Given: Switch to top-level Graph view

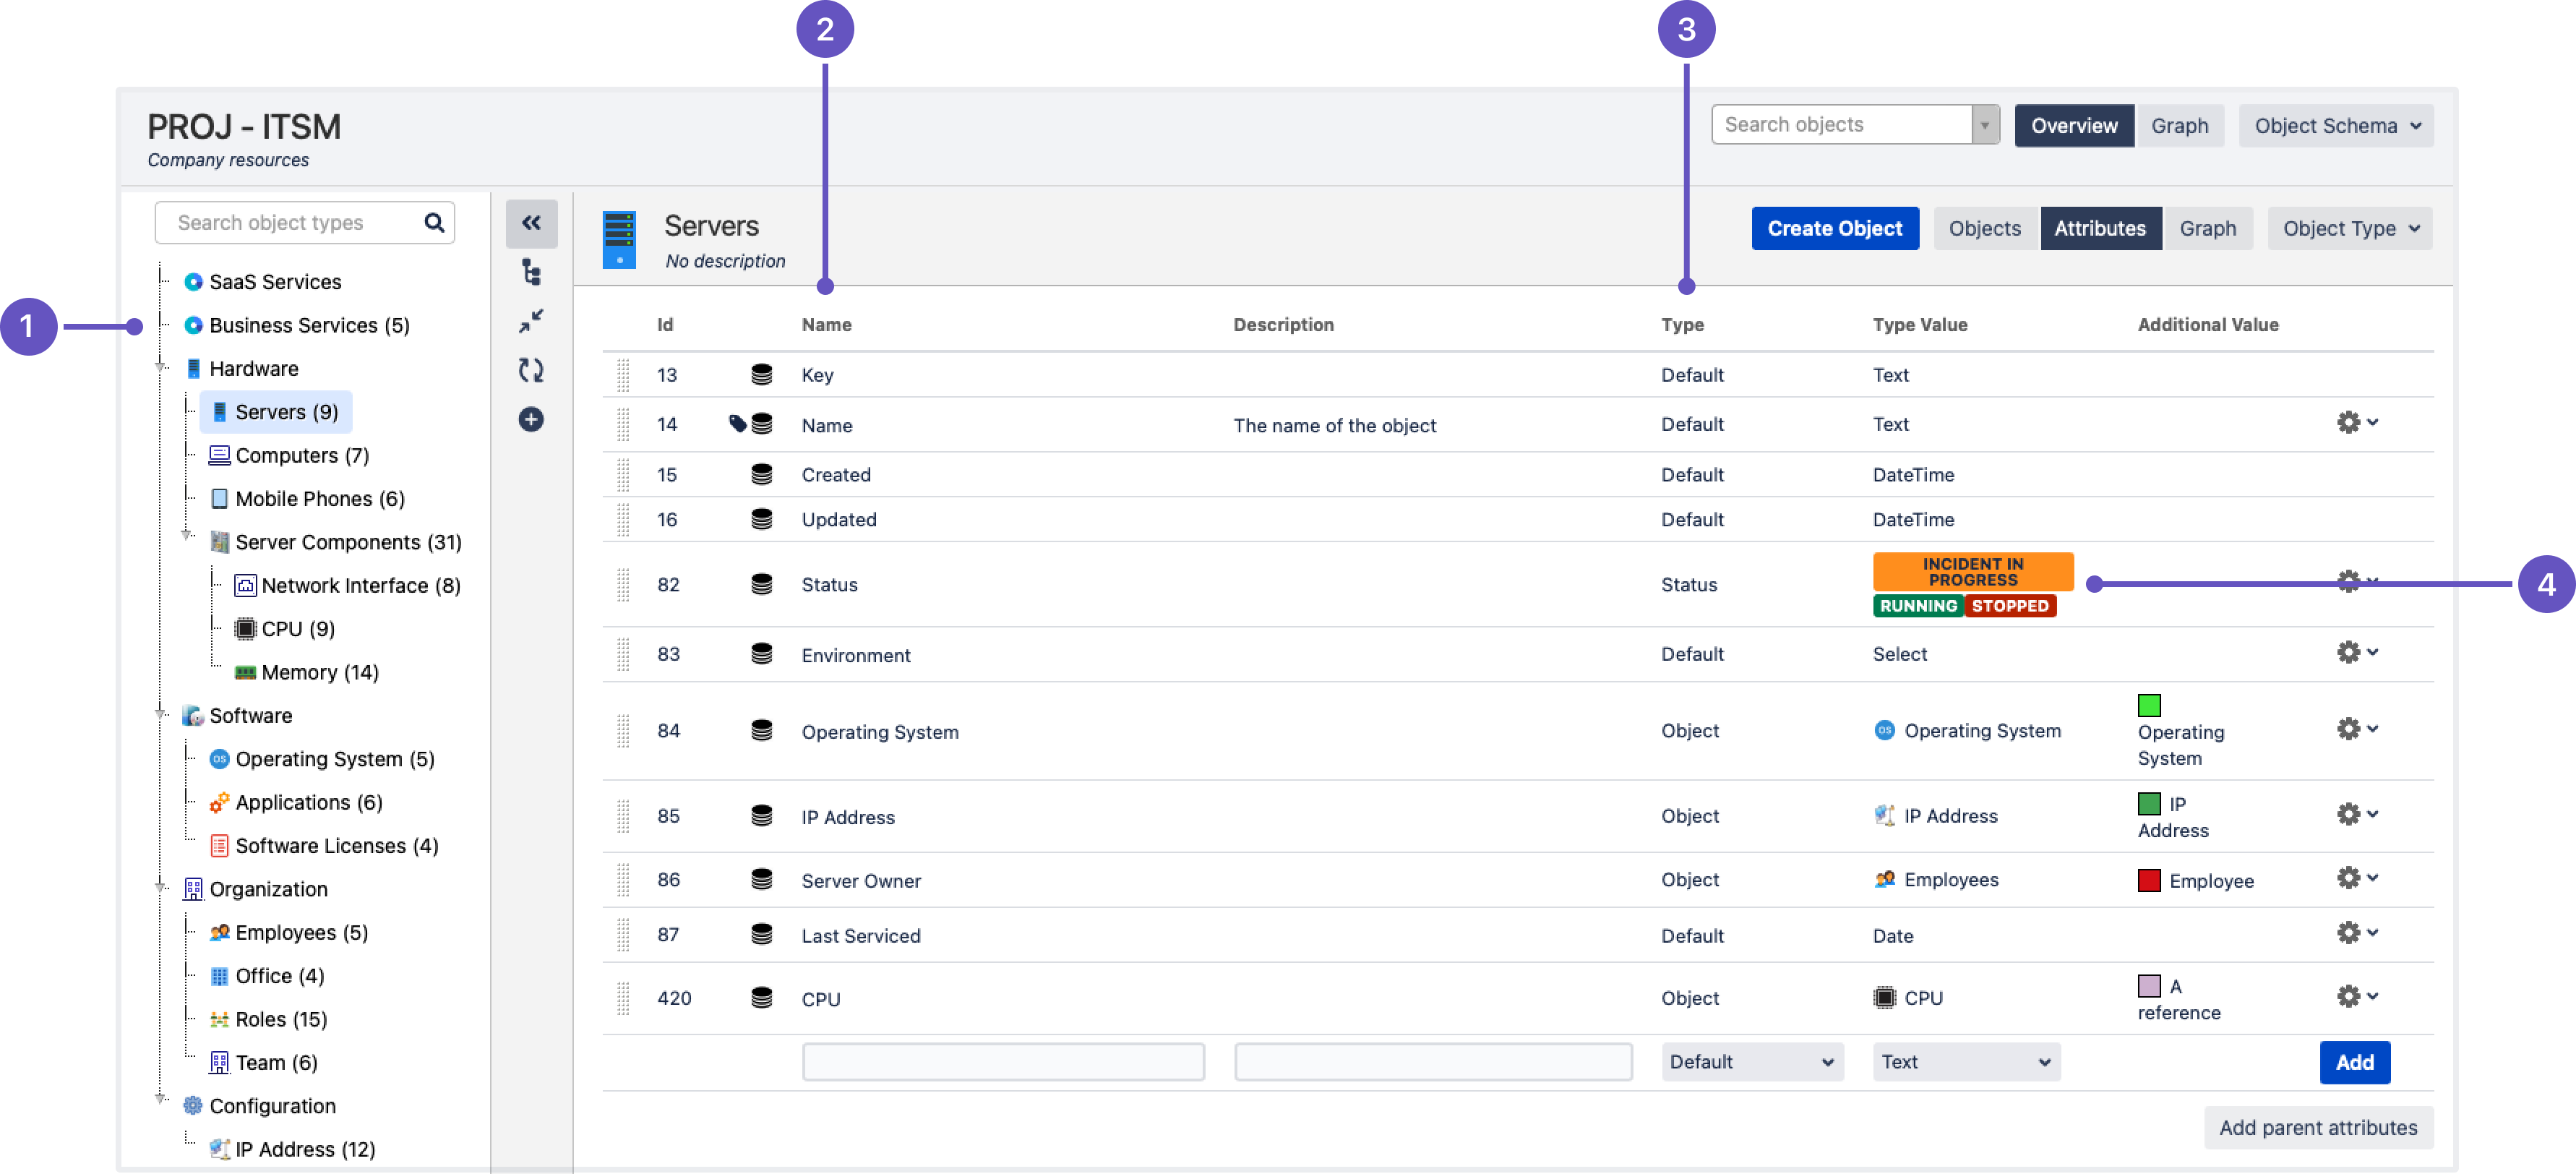Looking at the screenshot, I should [2179, 126].
